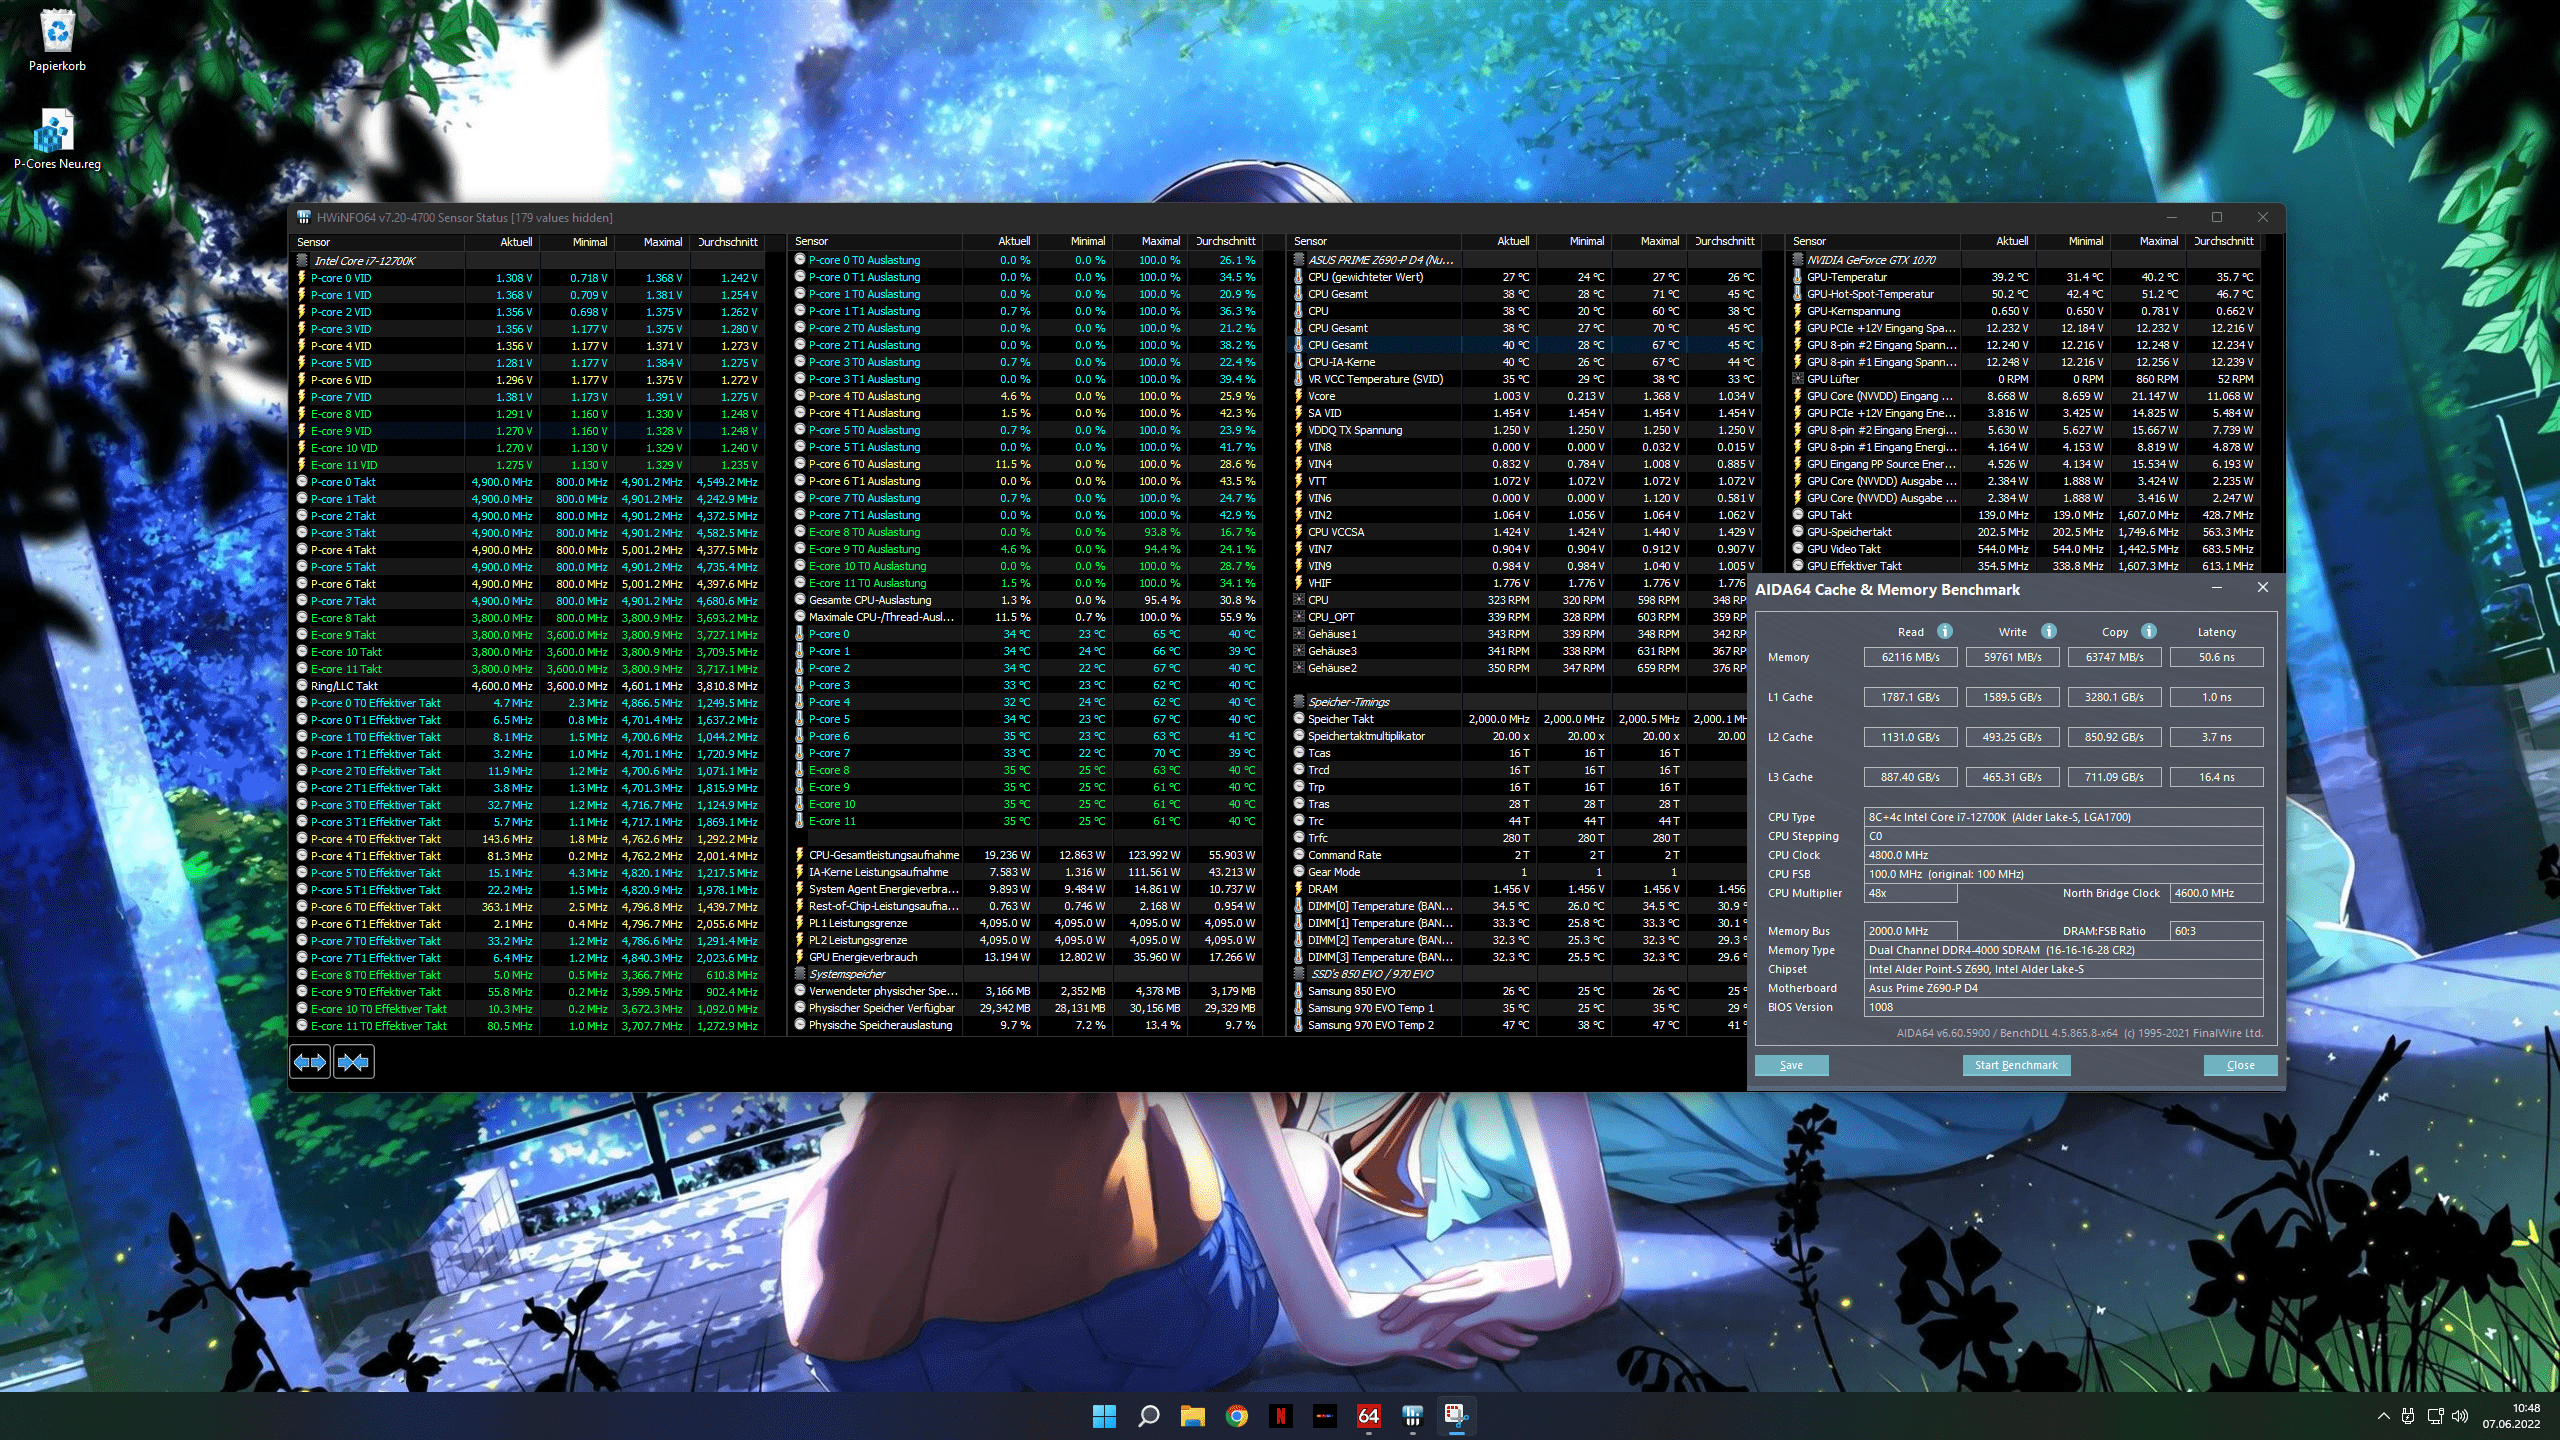This screenshot has height=1440, width=2560.
Task: Select the P-core 0 VID sensor row
Action: [x=528, y=278]
